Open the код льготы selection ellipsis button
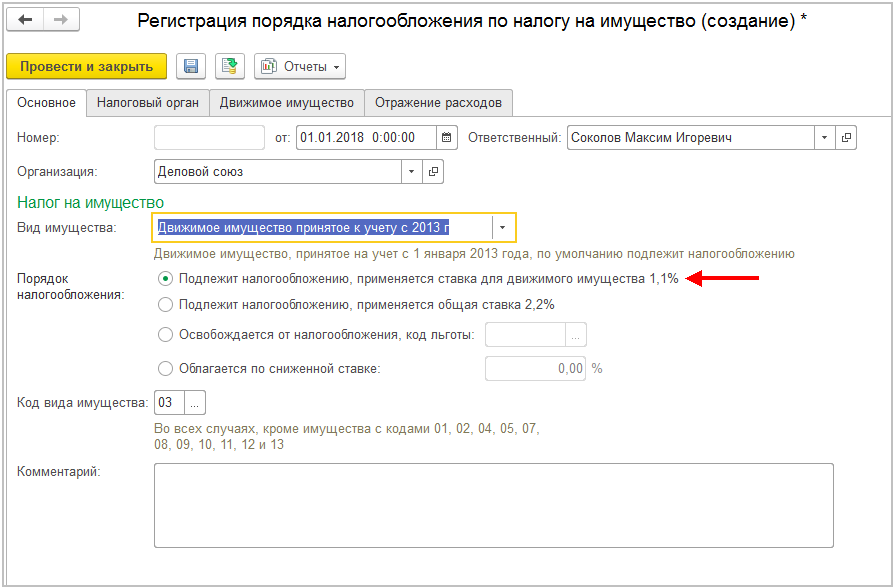 click(x=575, y=335)
